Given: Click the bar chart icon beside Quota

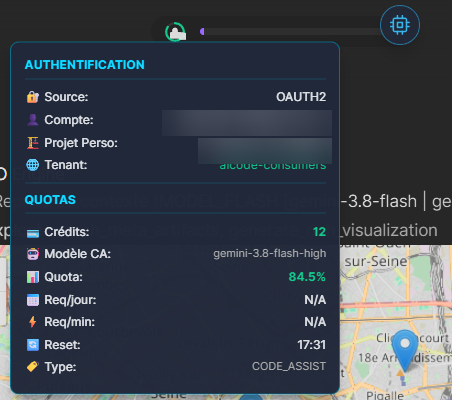Looking at the screenshot, I should pyautogui.click(x=33, y=277).
